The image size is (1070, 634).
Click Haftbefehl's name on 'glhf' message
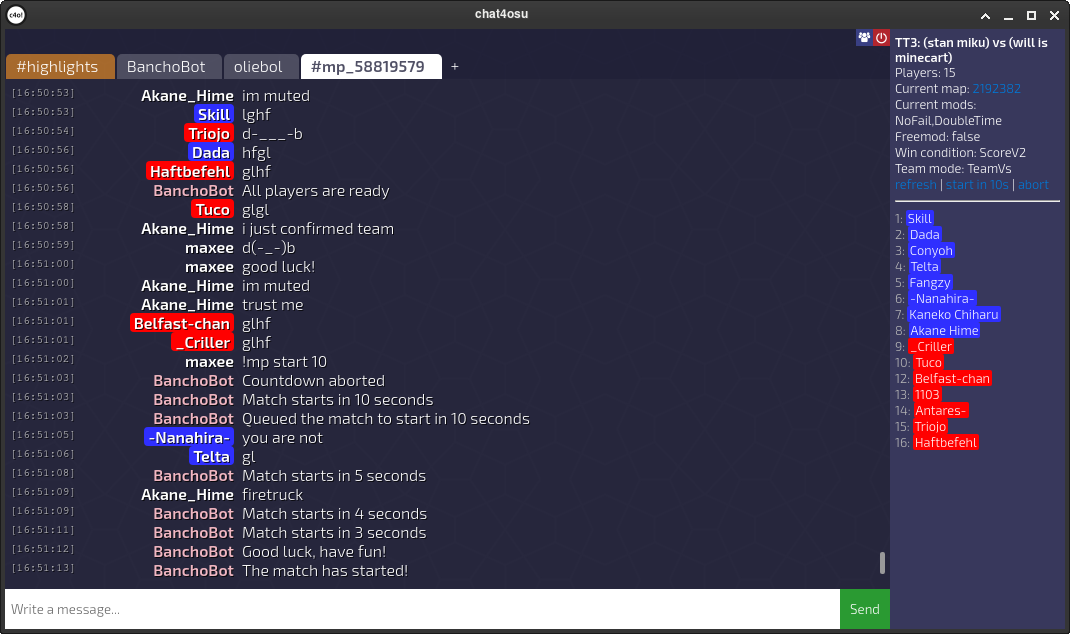[x=190, y=172]
